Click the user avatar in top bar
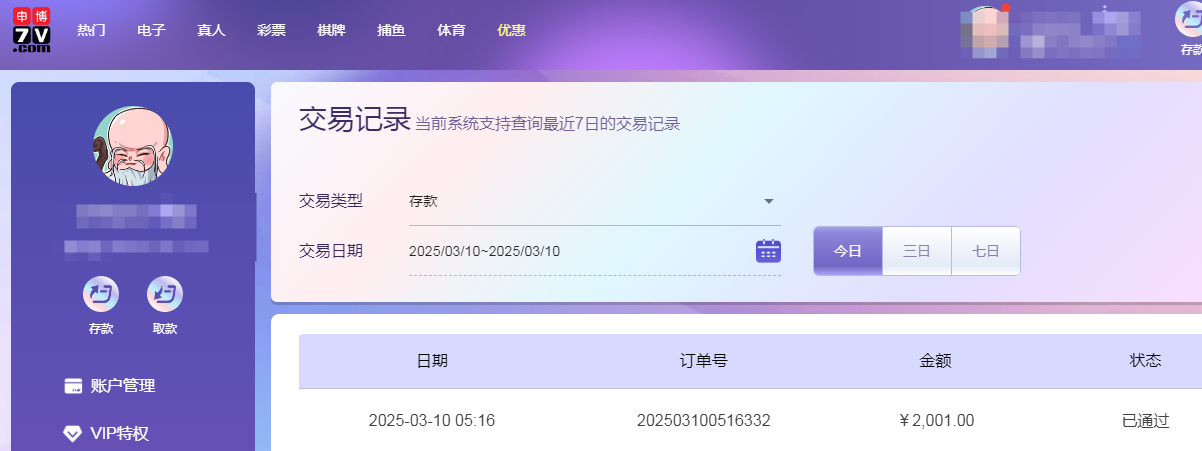The height and width of the screenshot is (451, 1202). pyautogui.click(x=984, y=30)
